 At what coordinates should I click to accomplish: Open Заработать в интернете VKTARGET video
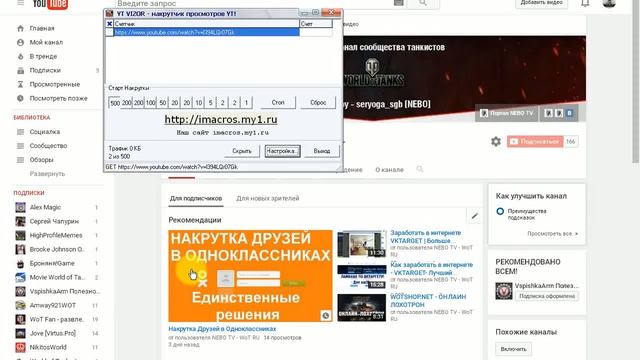point(426,237)
